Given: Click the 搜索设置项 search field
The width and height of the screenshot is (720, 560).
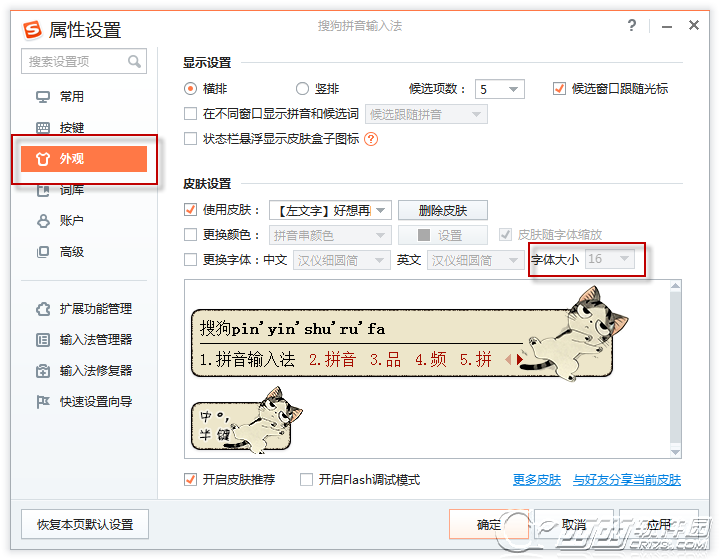Looking at the screenshot, I should (84, 61).
